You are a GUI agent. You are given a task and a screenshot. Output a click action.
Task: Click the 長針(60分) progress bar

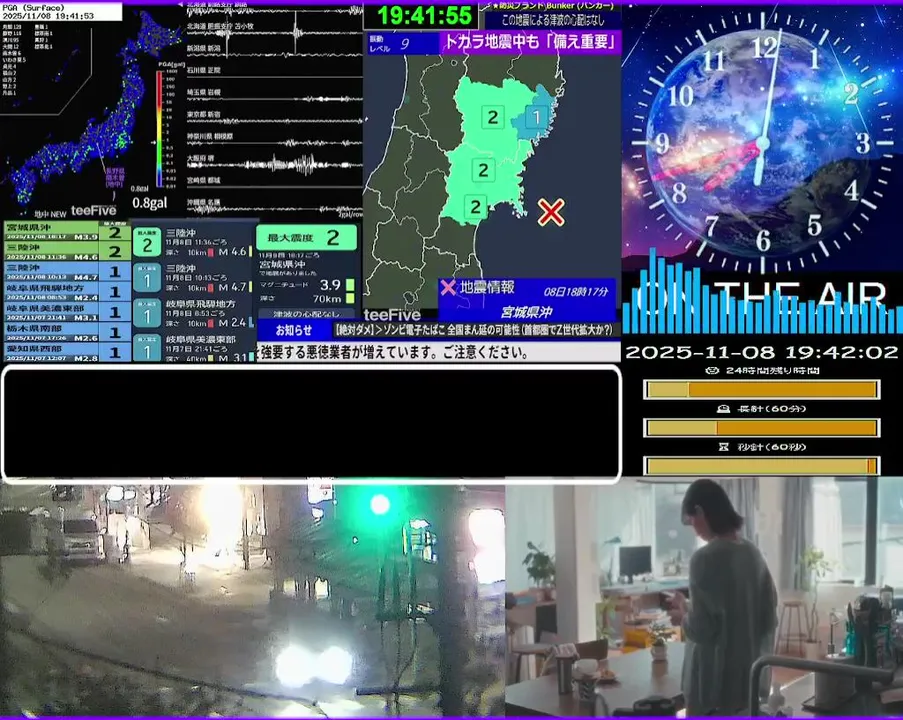[x=761, y=428]
